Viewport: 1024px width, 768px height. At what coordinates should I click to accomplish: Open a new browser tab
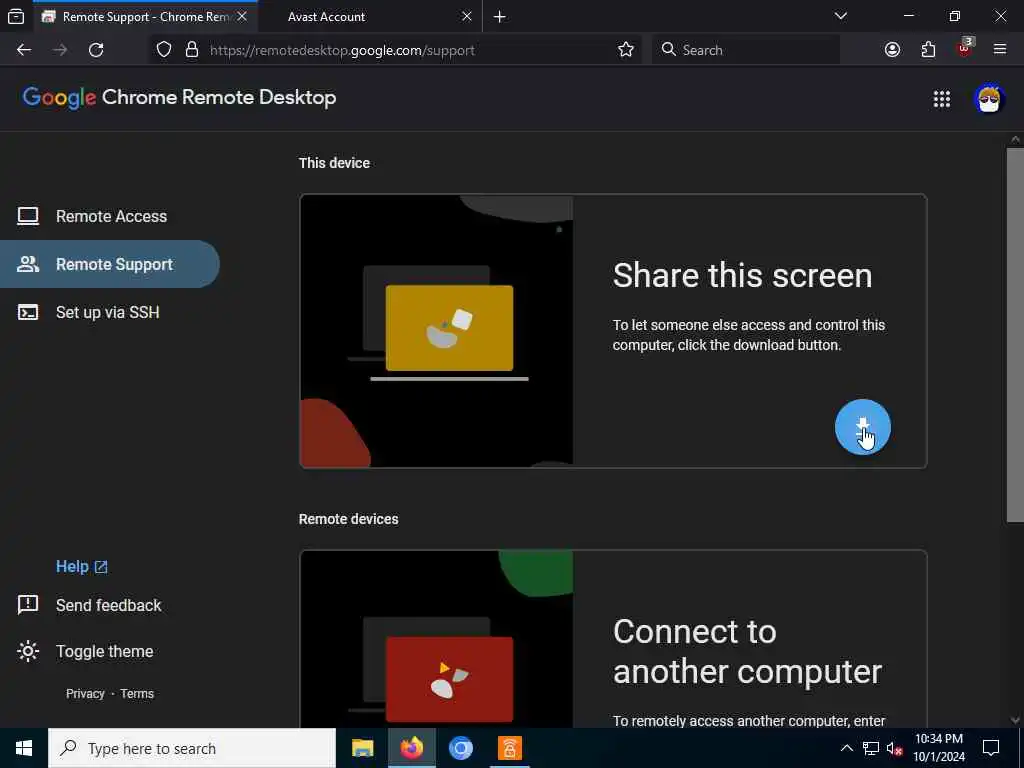tap(500, 17)
